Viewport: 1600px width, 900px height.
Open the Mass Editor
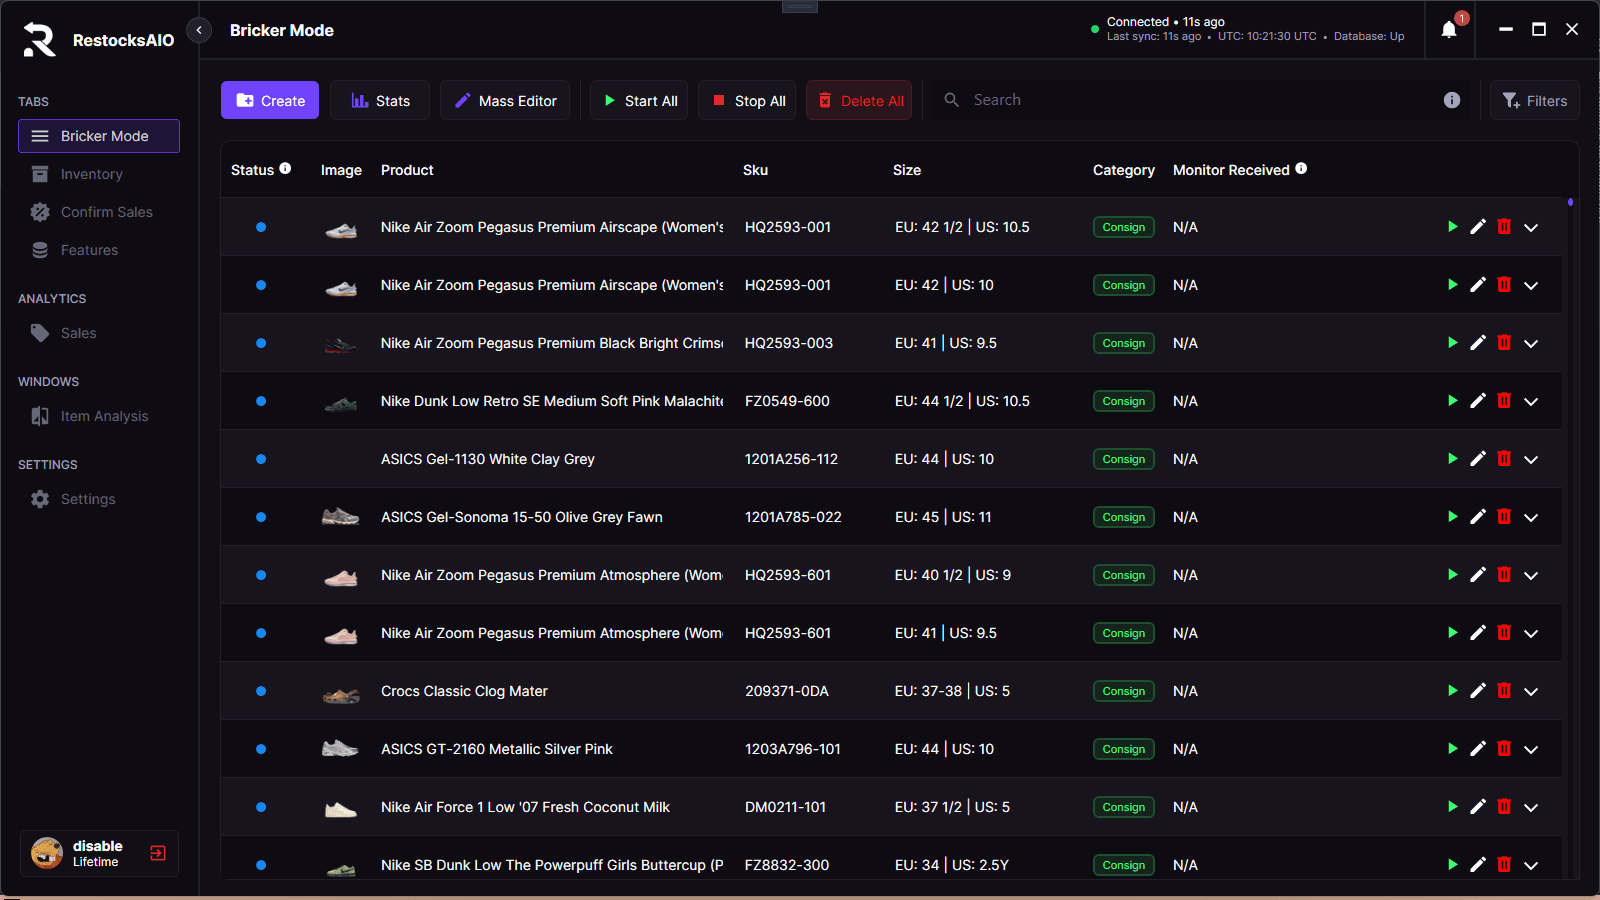coord(505,100)
